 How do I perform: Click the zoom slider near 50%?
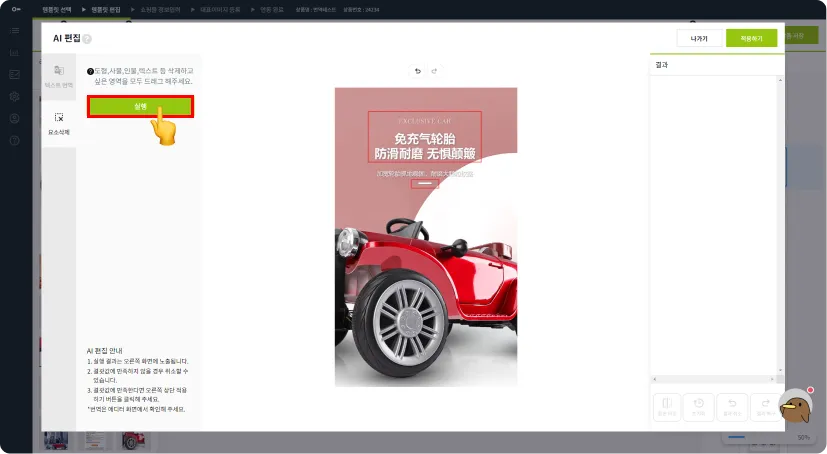tap(736, 437)
